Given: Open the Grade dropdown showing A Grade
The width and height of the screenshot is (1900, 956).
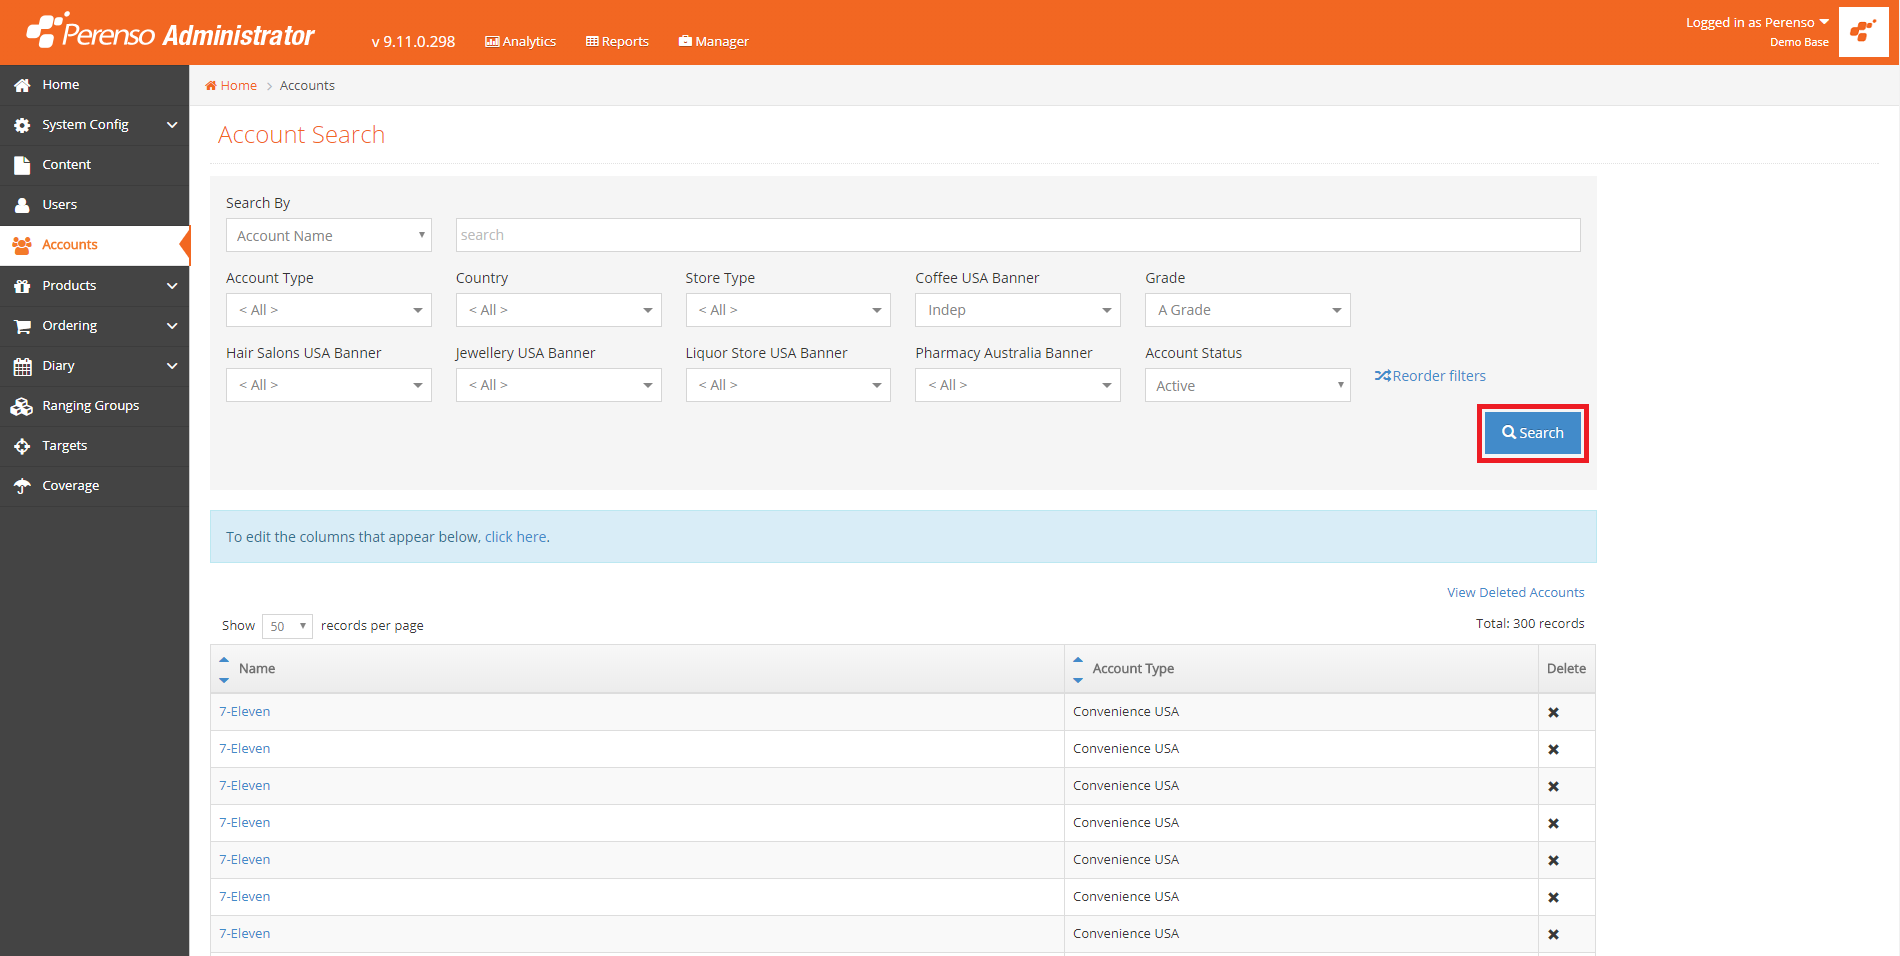Looking at the screenshot, I should (1248, 310).
